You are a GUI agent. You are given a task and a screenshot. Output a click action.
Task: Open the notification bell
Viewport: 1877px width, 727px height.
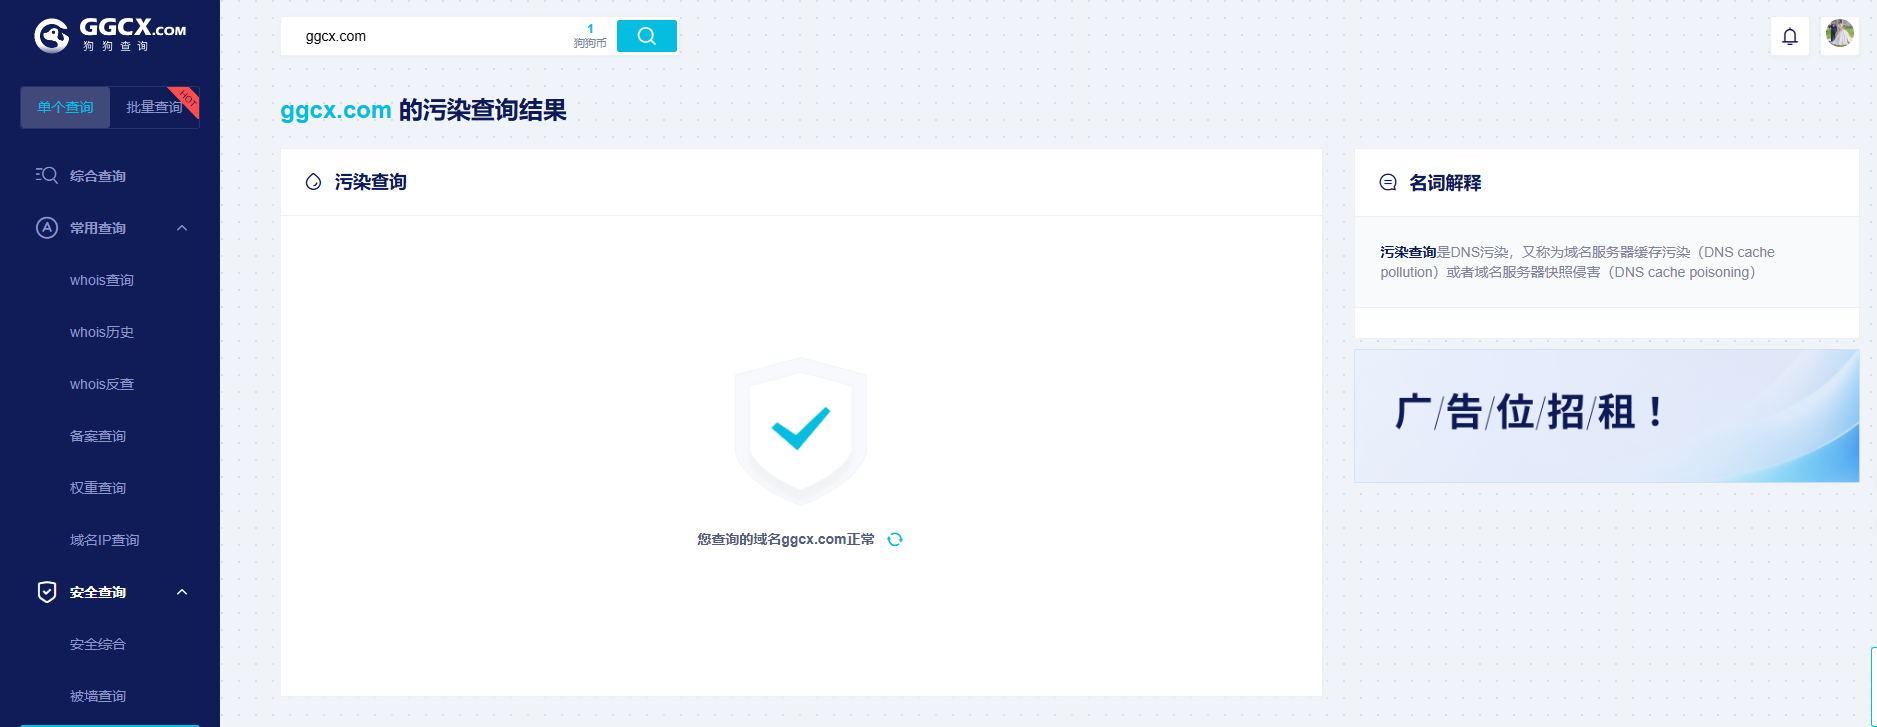tap(1790, 37)
